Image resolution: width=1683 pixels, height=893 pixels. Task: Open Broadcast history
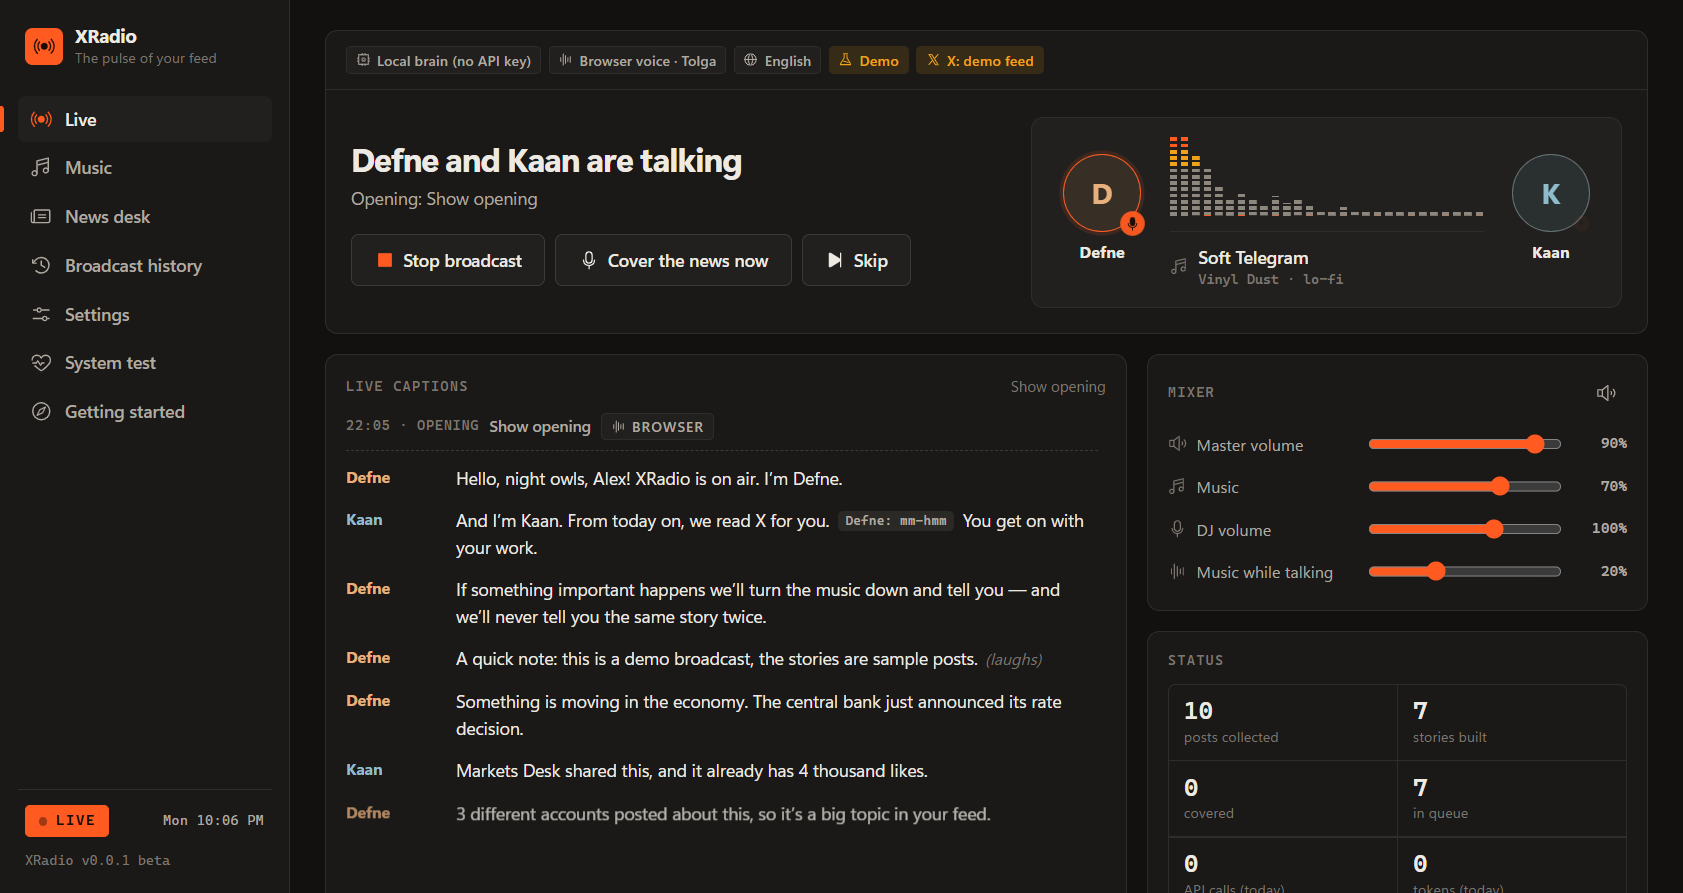tap(145, 266)
